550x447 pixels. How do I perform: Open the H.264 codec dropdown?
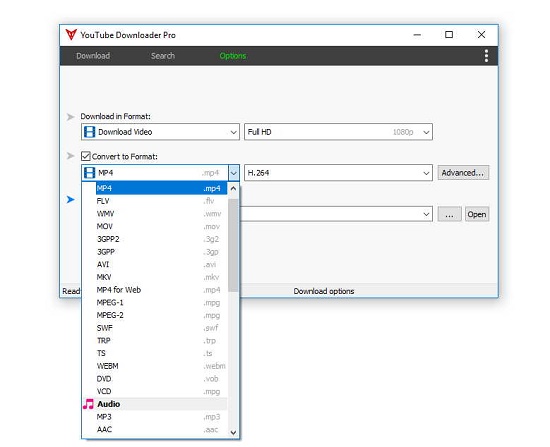(426, 173)
